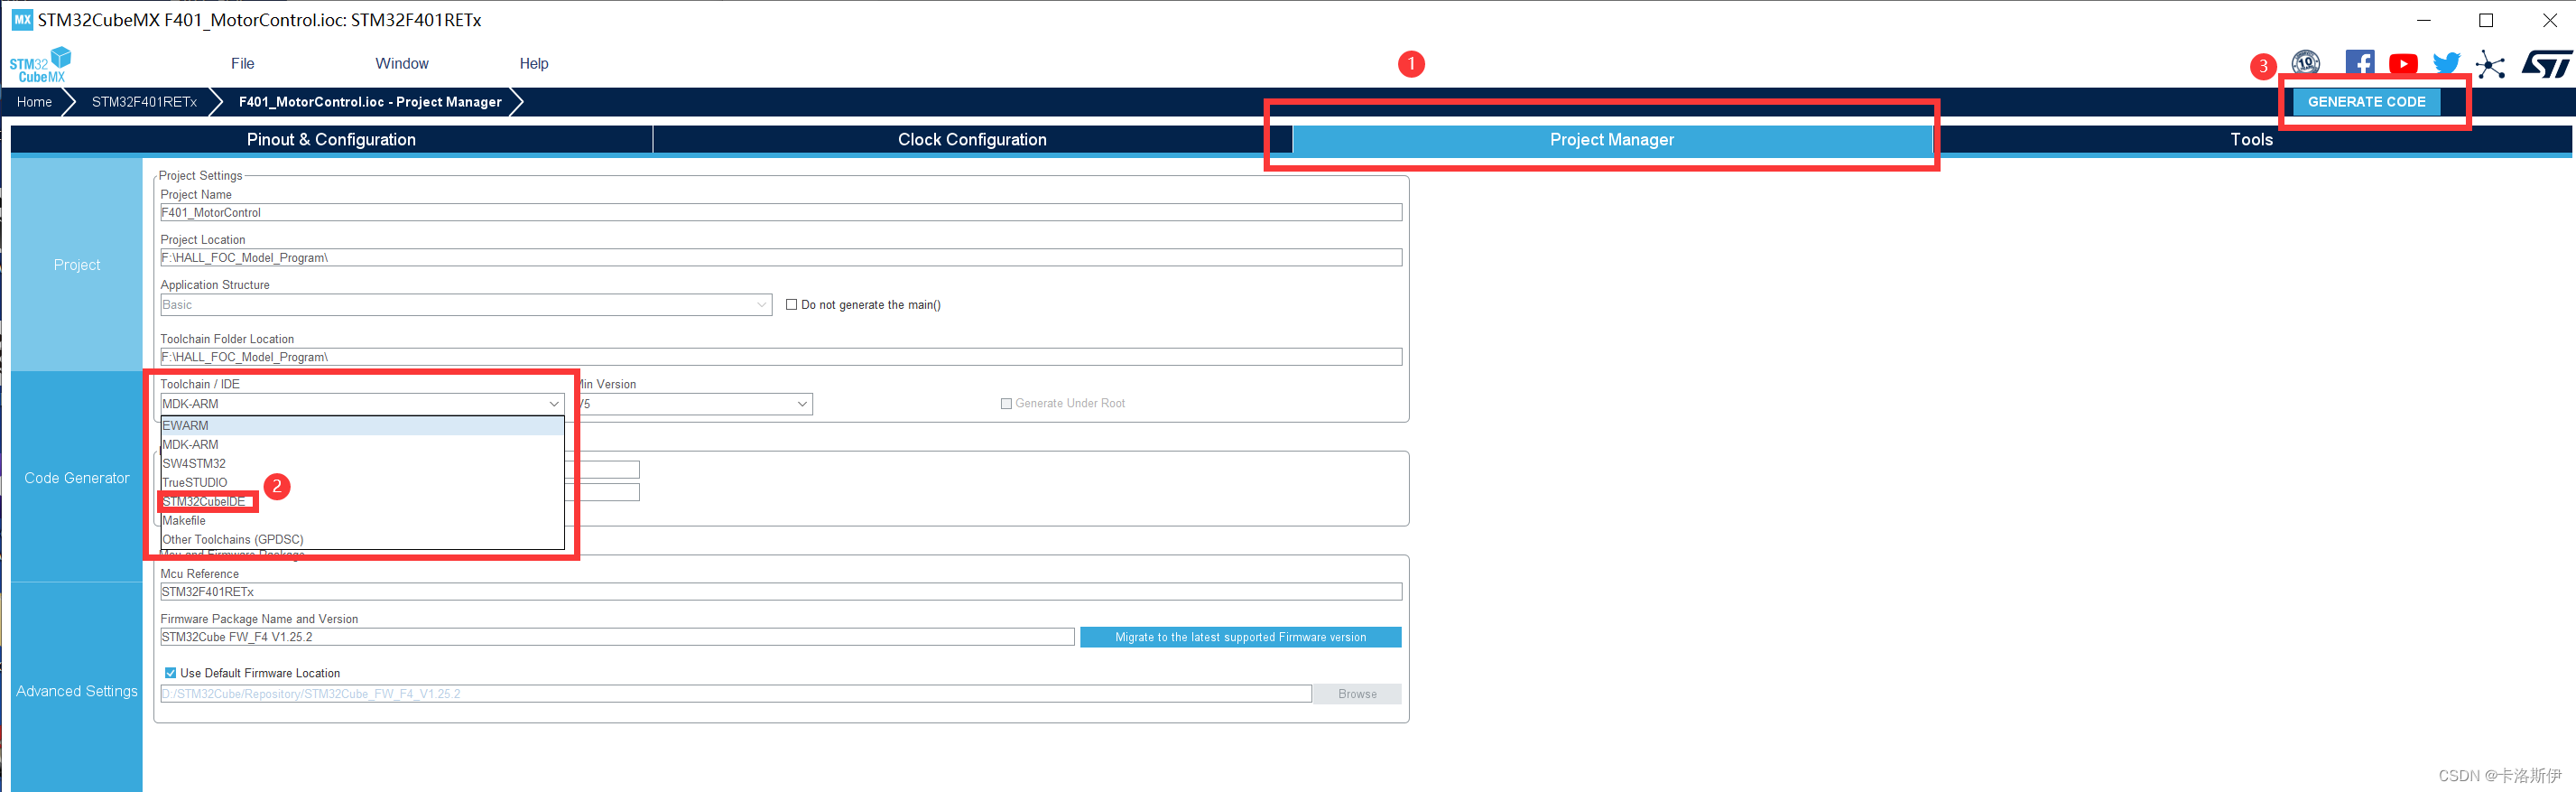Click the Project Name input field

pyautogui.click(x=781, y=213)
